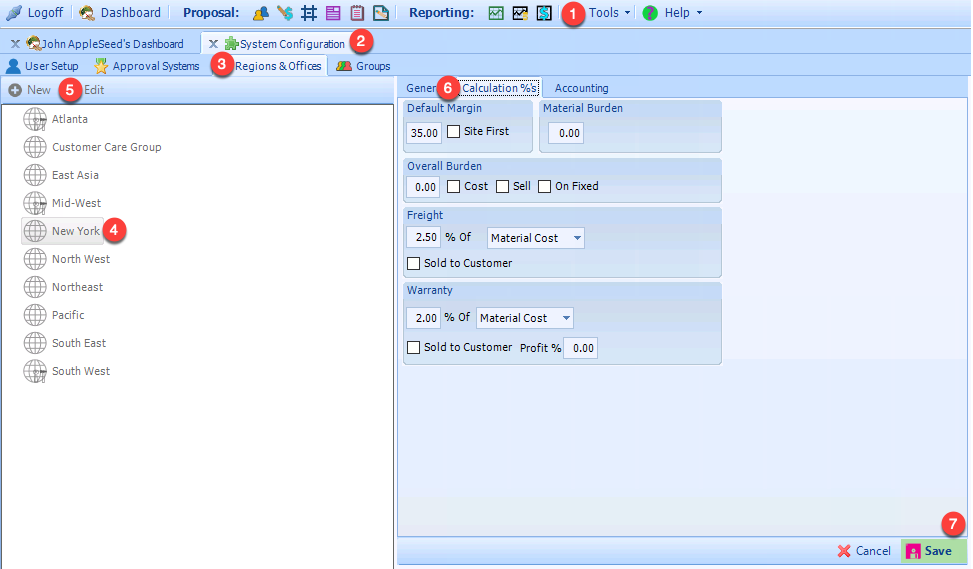Click the New plus icon
This screenshot has width=973, height=569.
(x=15, y=91)
